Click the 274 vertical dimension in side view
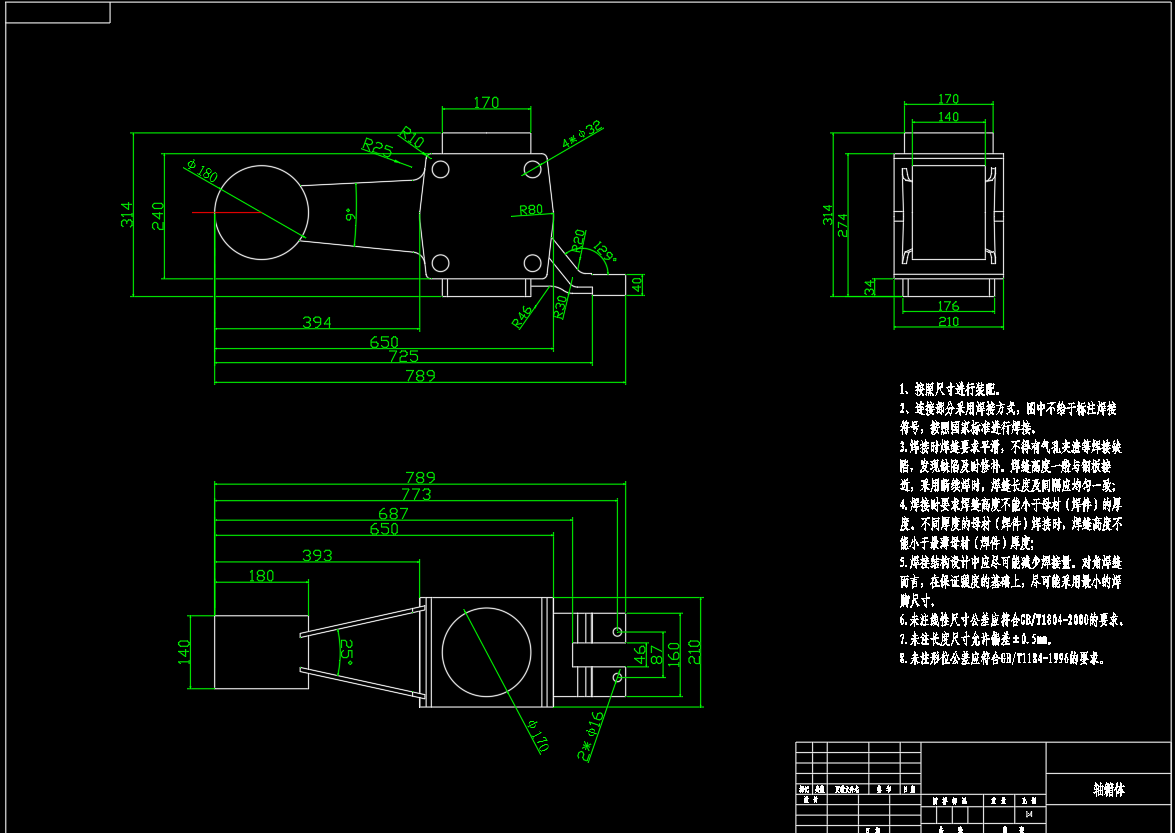This screenshot has height=833, width=1175. [x=843, y=222]
